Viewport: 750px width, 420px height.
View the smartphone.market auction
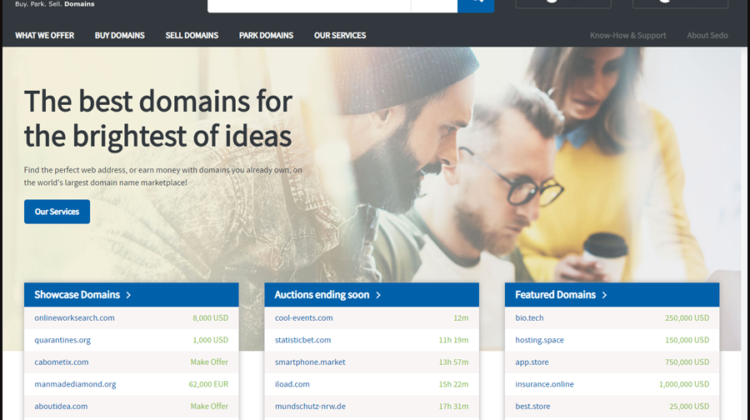[310, 362]
